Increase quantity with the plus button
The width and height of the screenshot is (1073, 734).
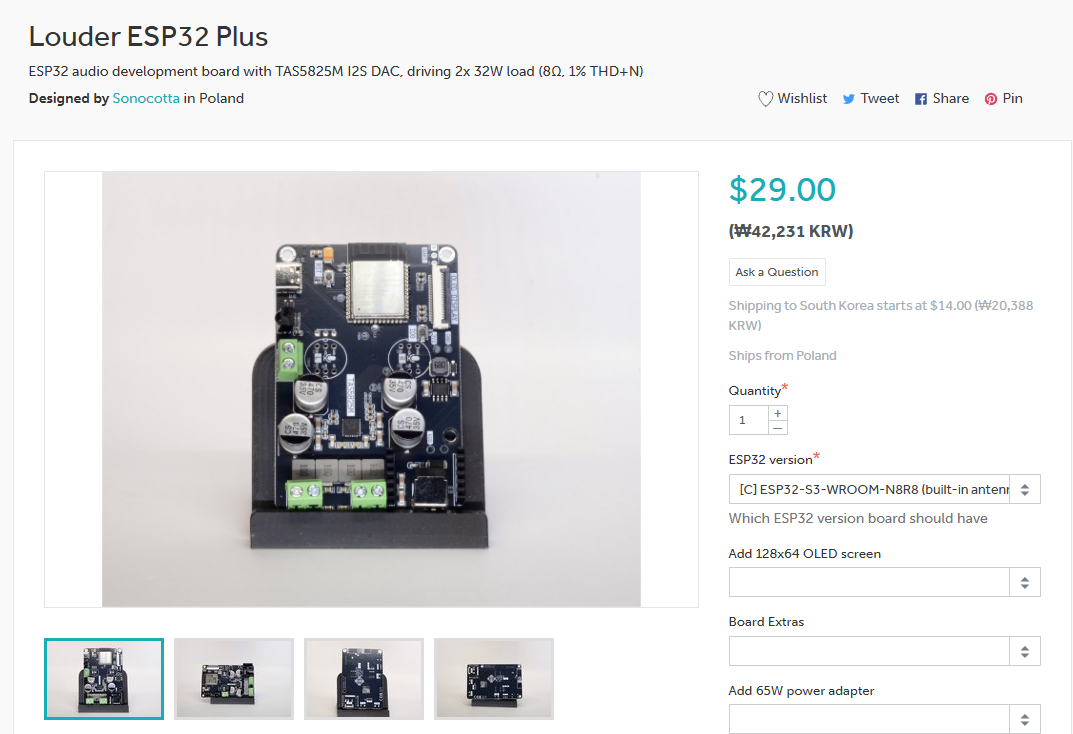tap(777, 413)
